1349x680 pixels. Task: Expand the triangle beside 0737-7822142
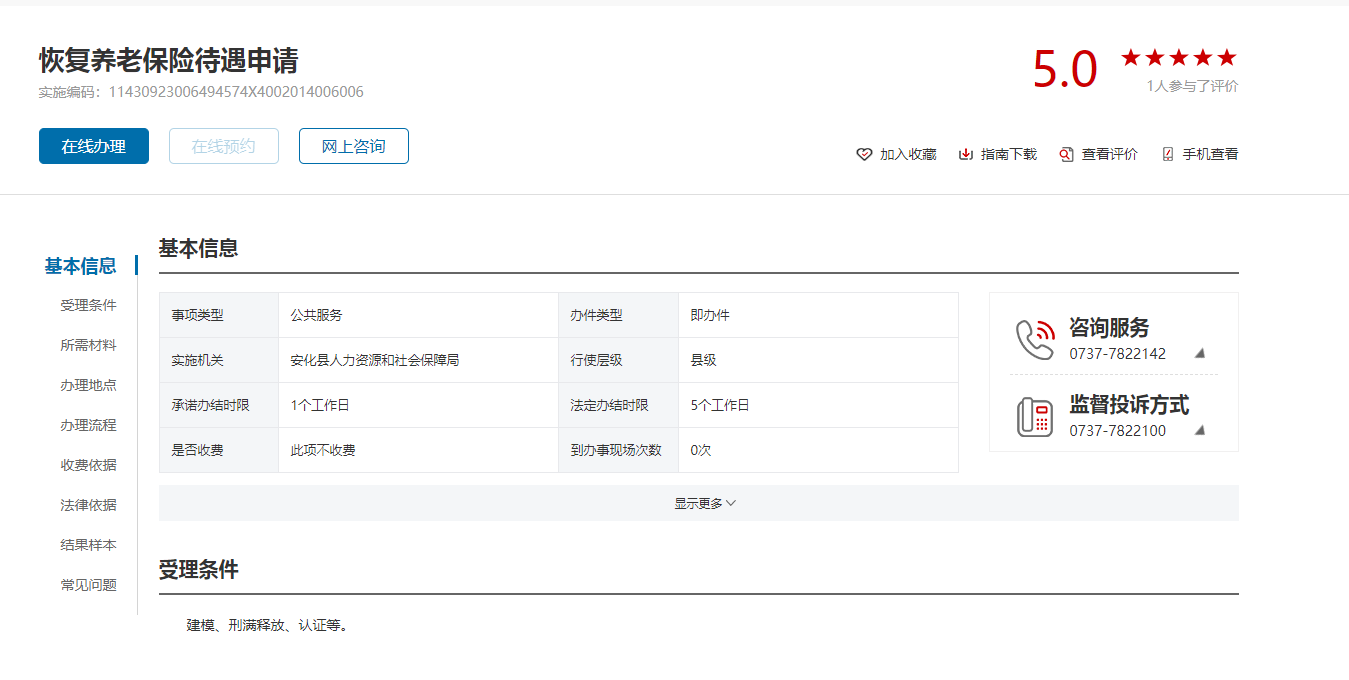[1200, 354]
